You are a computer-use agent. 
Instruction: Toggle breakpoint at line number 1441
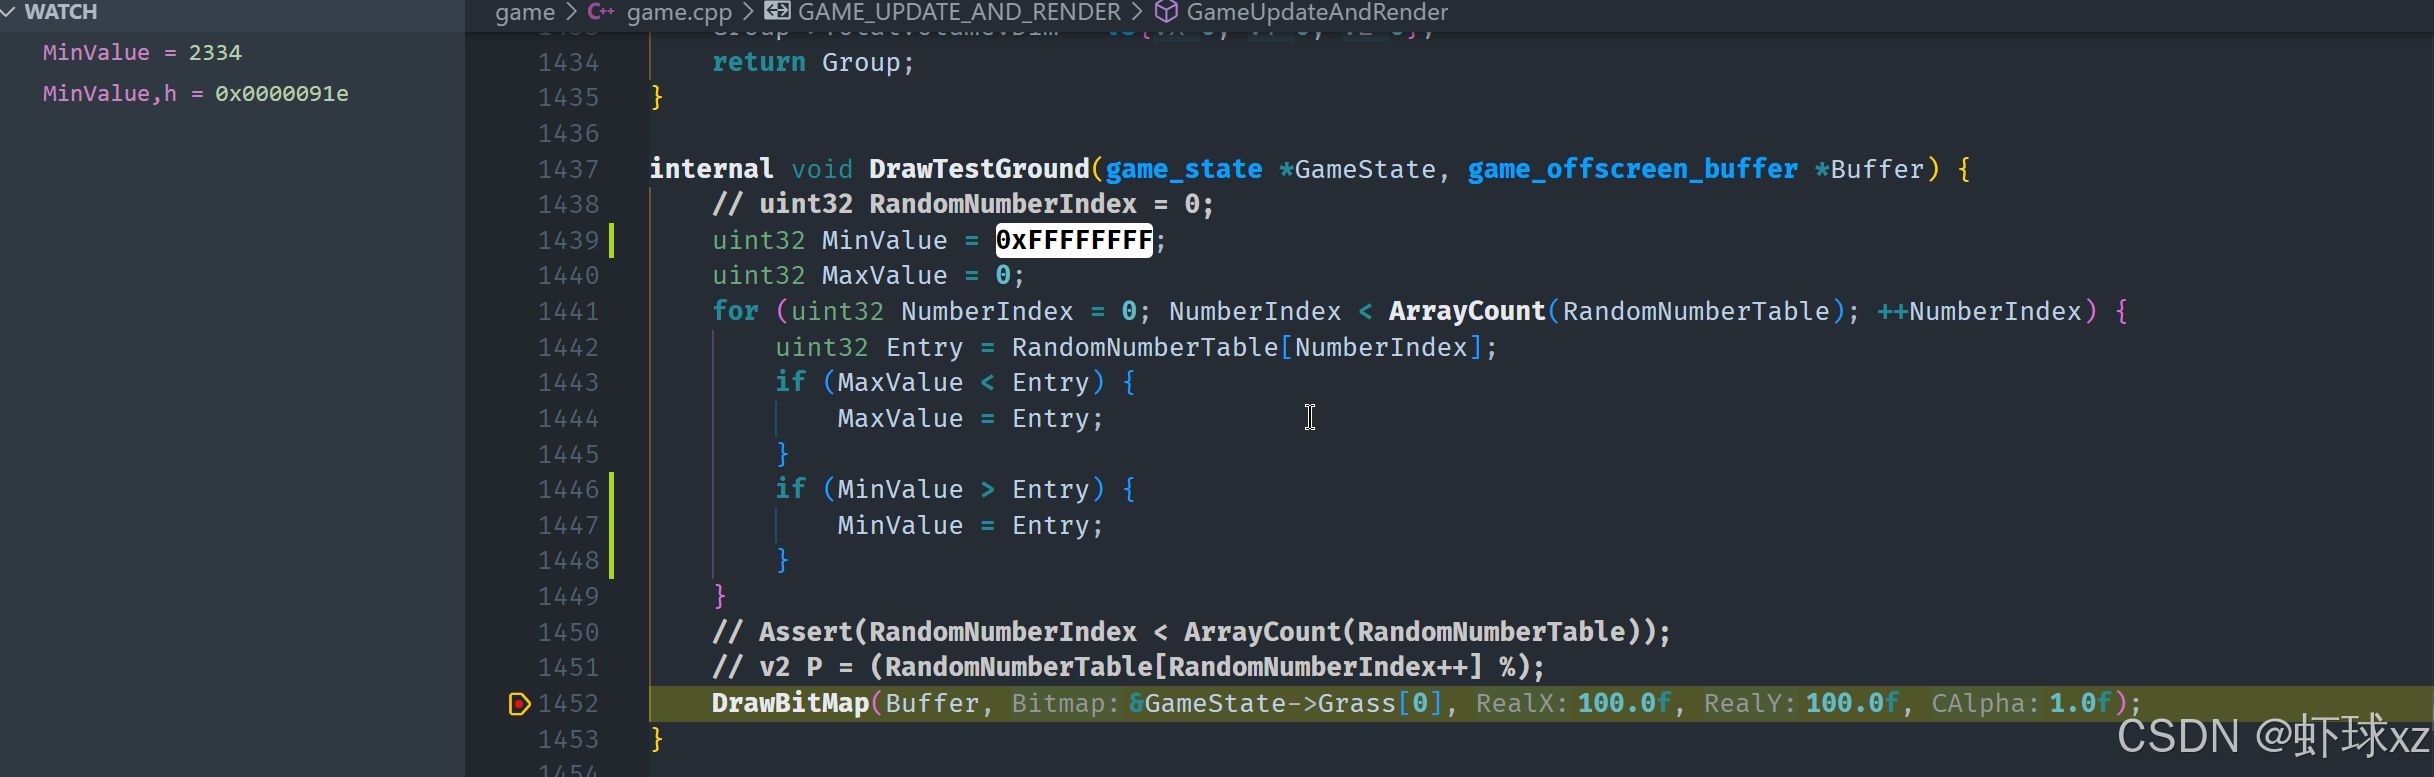pos(519,312)
